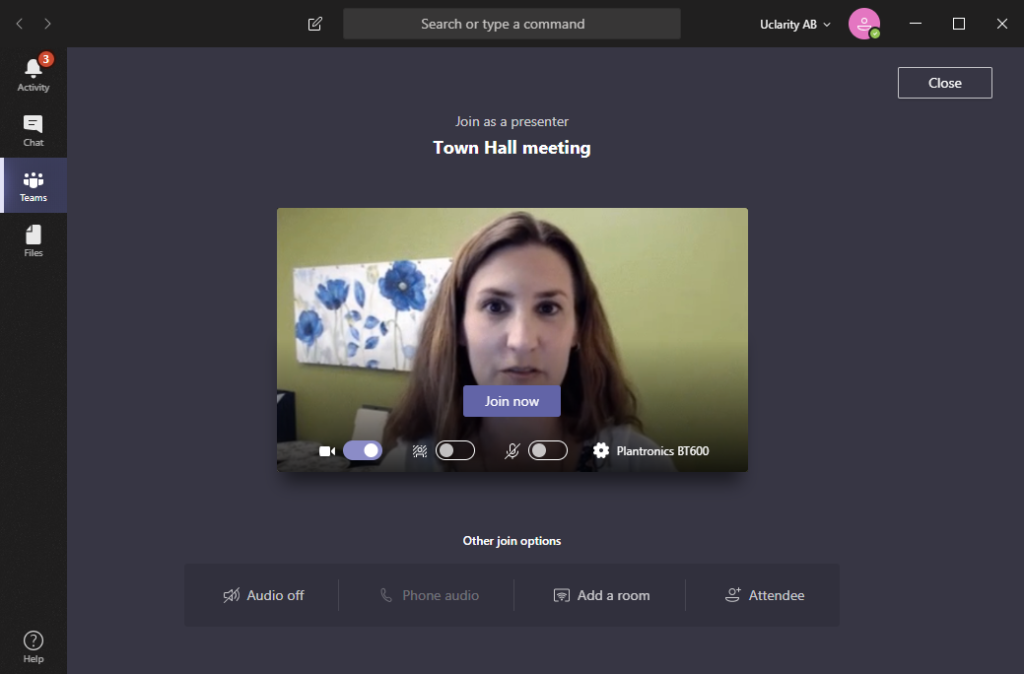
Task: Go to the Teams section
Action: [x=33, y=185]
